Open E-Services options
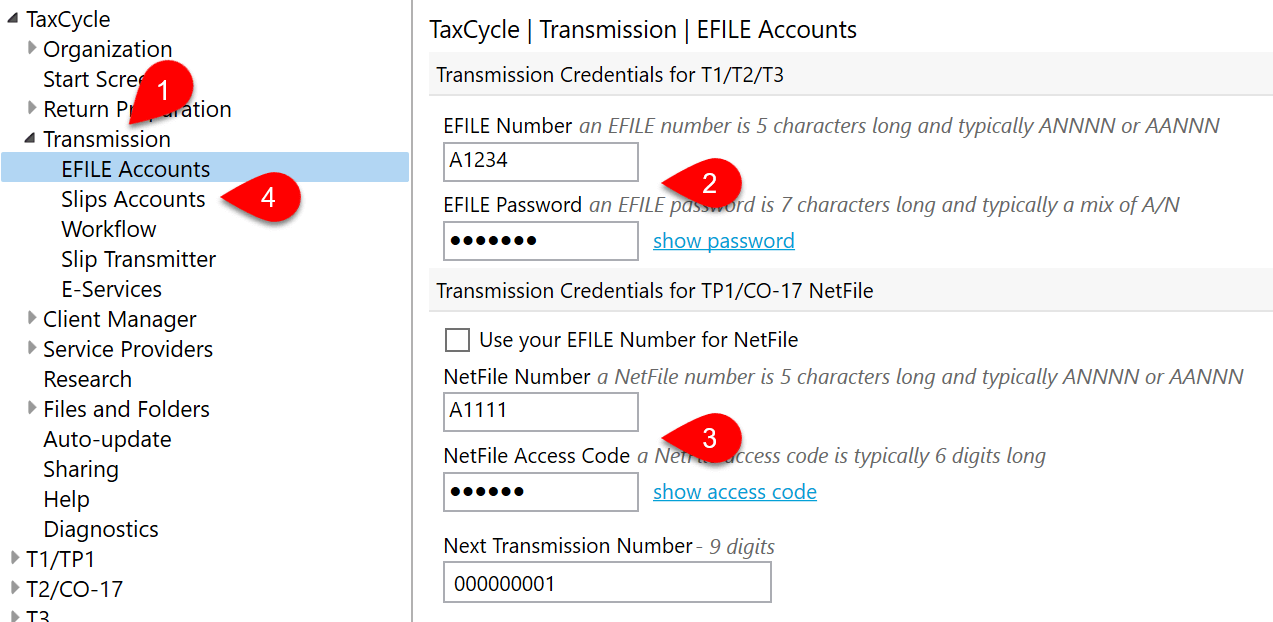Screen dimensions: 1273x622 pos(111,289)
